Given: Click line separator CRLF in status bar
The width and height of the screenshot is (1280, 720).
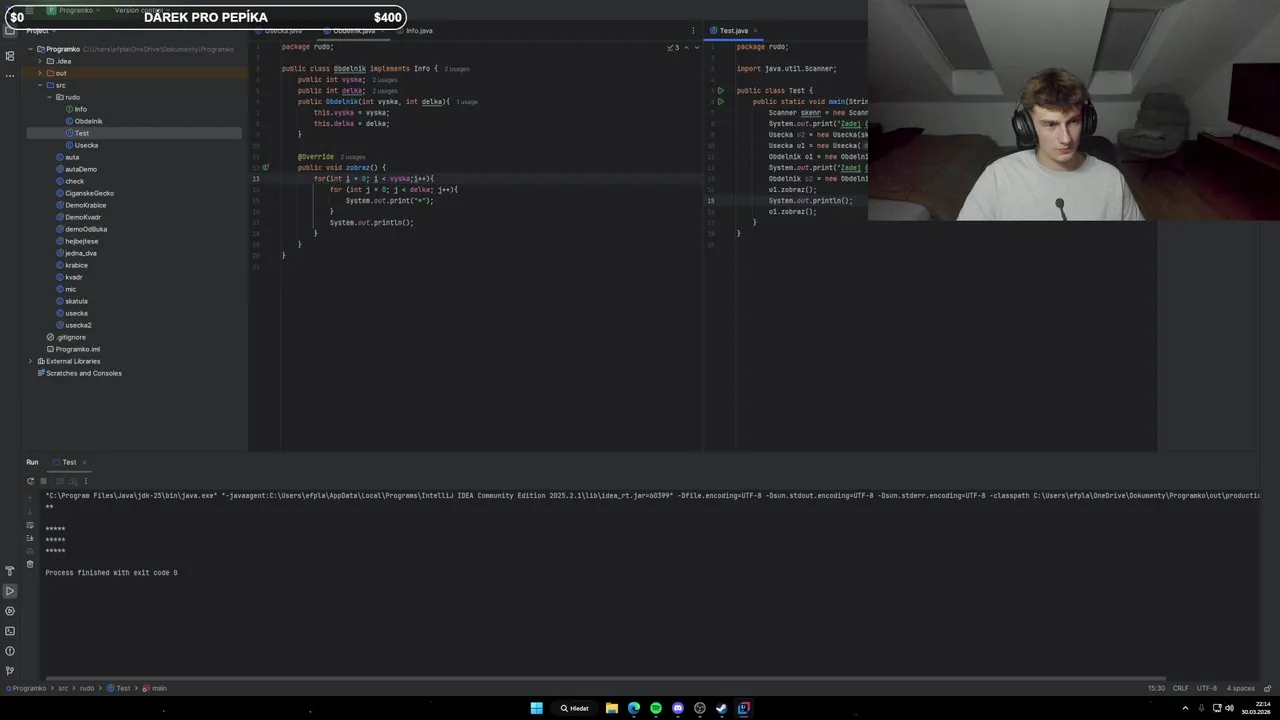Looking at the screenshot, I should coord(1181,688).
